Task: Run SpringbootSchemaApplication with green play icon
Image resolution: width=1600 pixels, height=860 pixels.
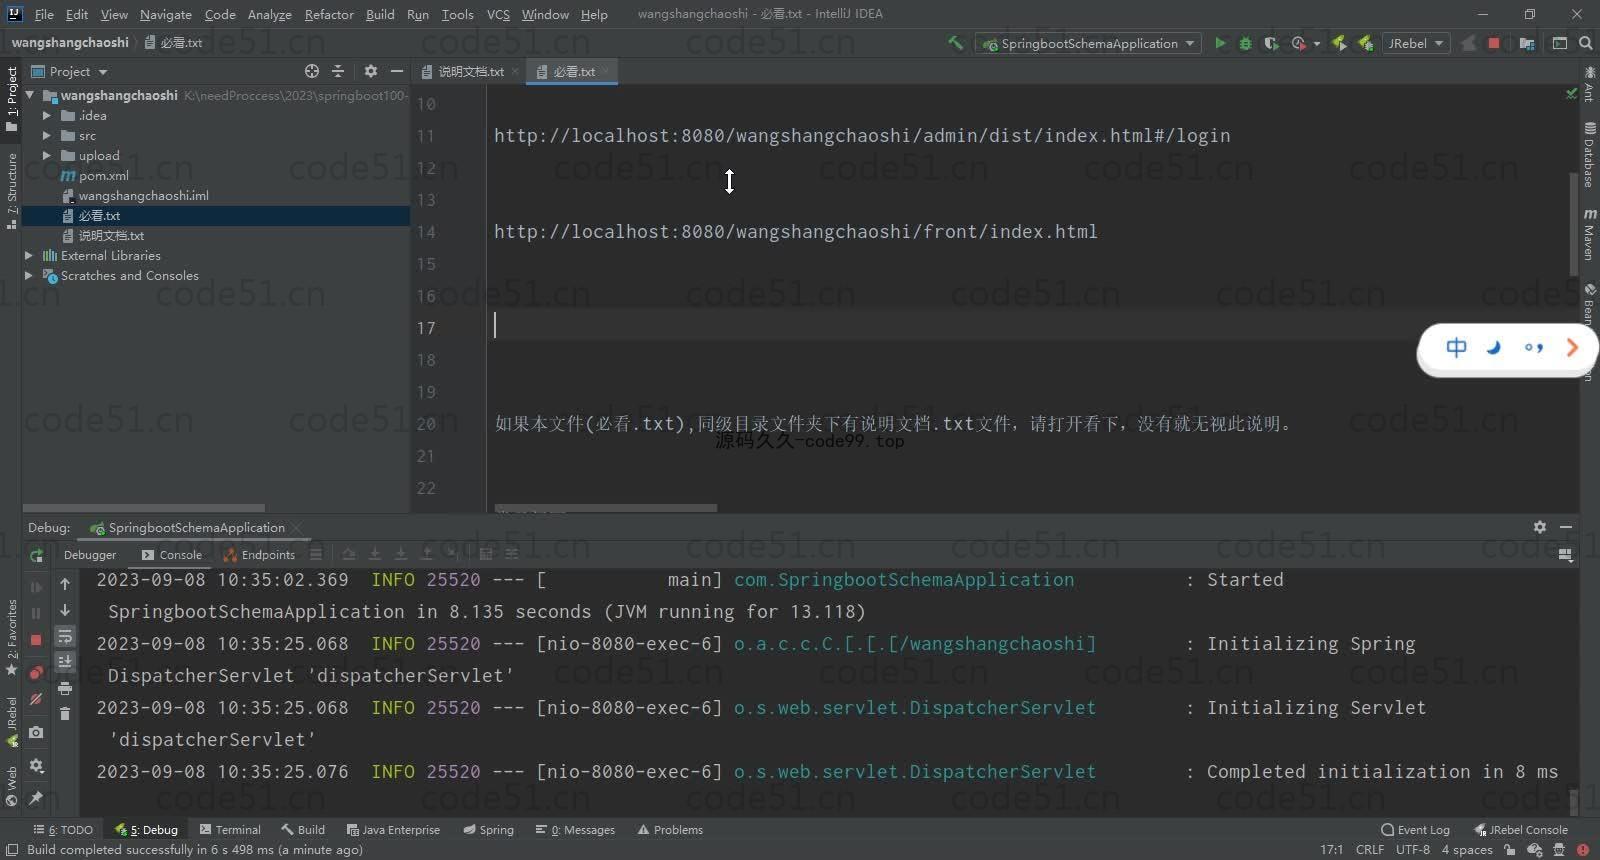Action: click(1220, 43)
